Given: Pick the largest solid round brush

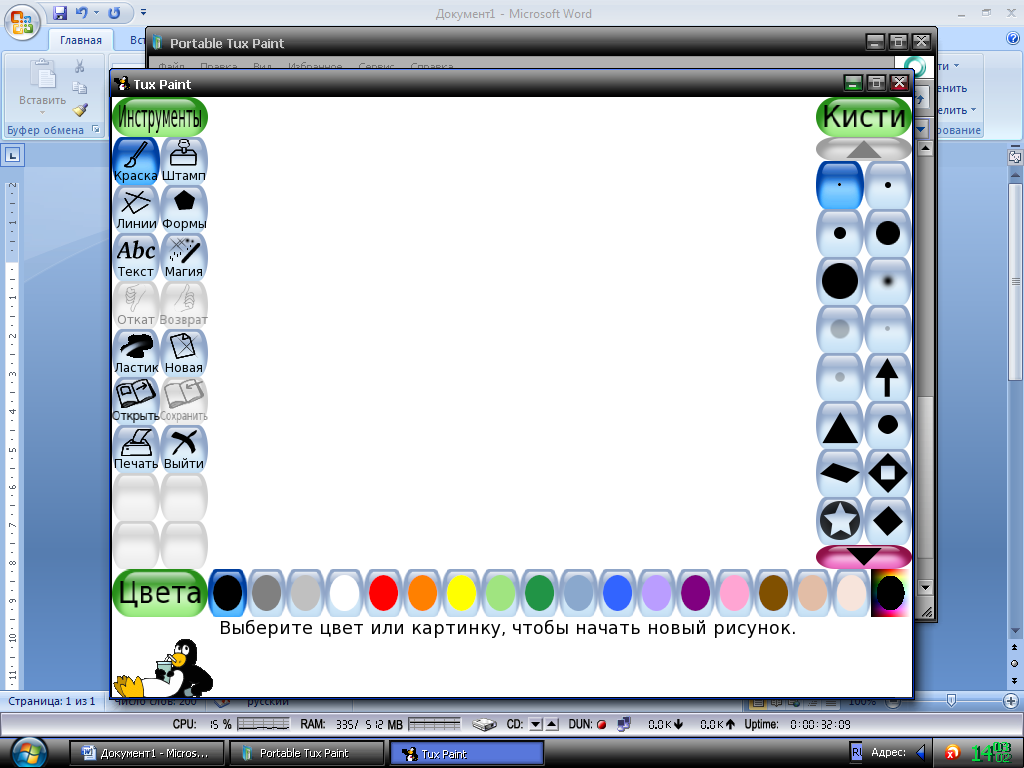Looking at the screenshot, I should click(840, 281).
